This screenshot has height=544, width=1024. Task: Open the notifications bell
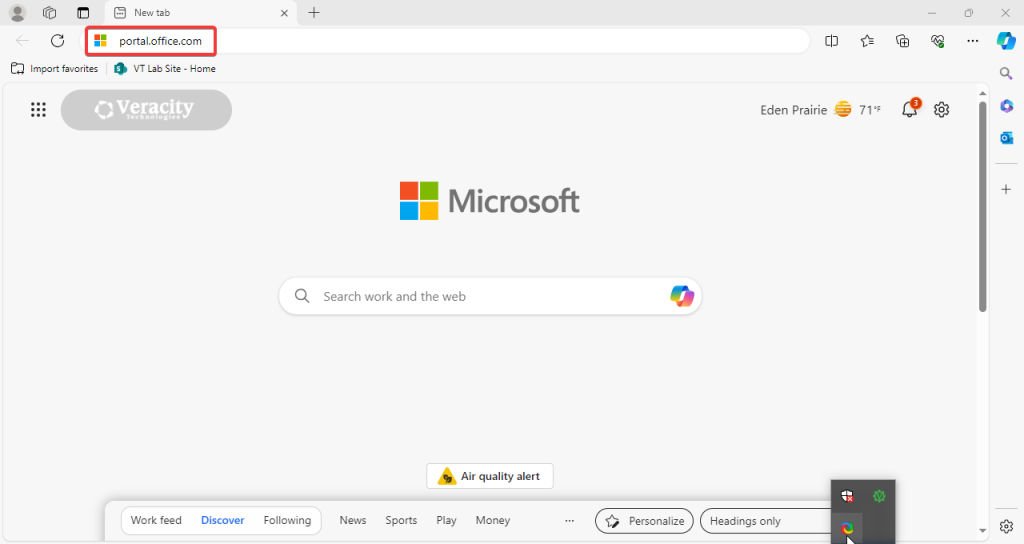pyautogui.click(x=909, y=110)
